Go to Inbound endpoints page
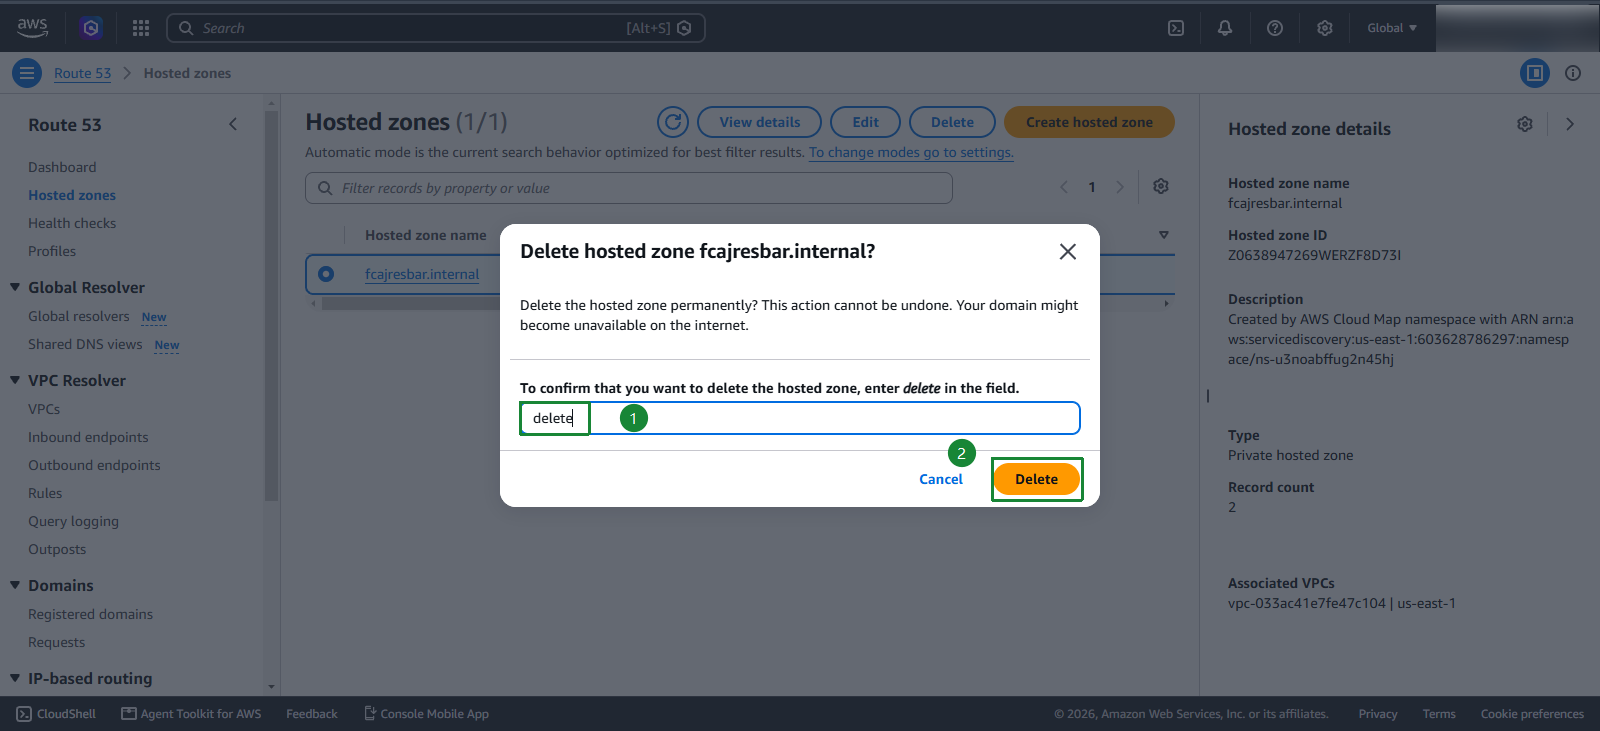 pos(88,437)
